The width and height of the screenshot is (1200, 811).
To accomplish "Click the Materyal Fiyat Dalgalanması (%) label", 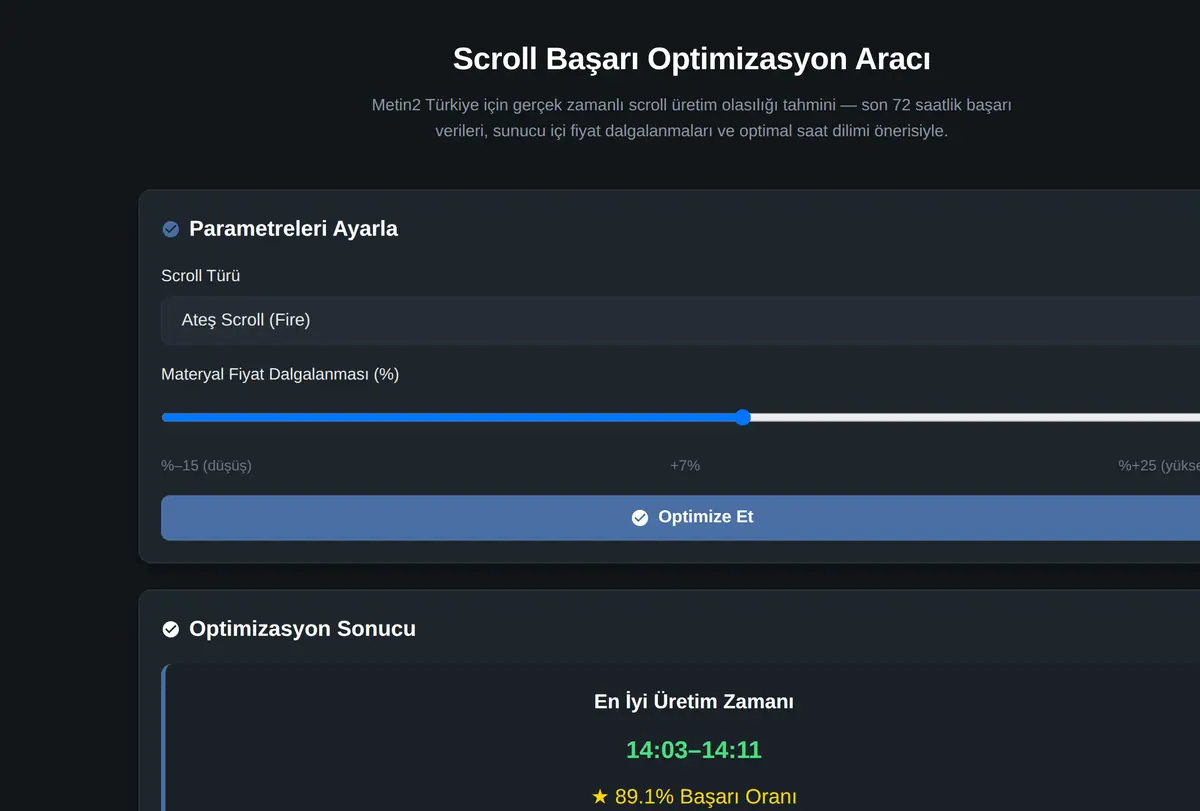I will pos(280,375).
